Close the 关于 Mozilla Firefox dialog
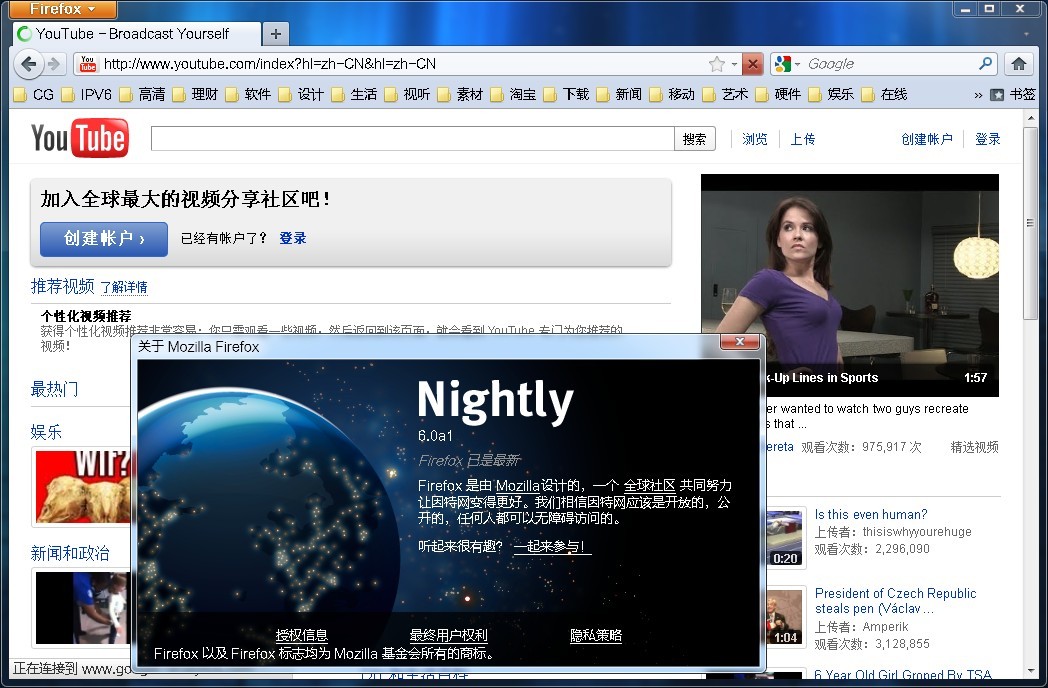This screenshot has width=1048, height=688. 740,342
